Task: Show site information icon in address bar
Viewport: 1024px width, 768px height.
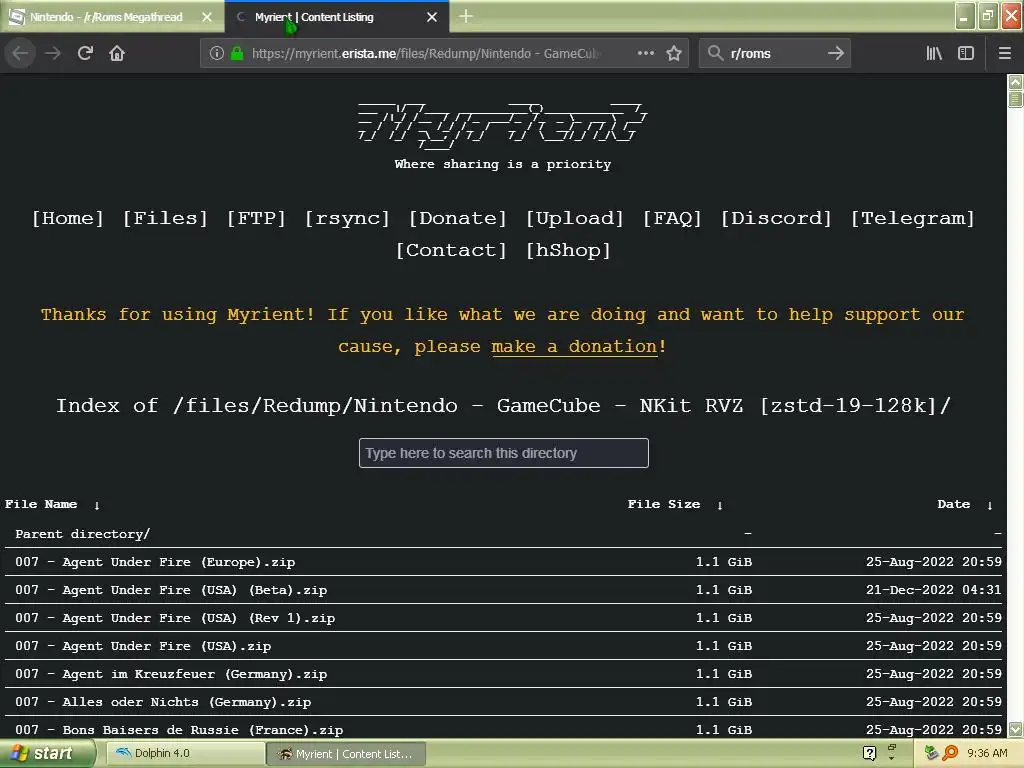Action: pos(216,53)
